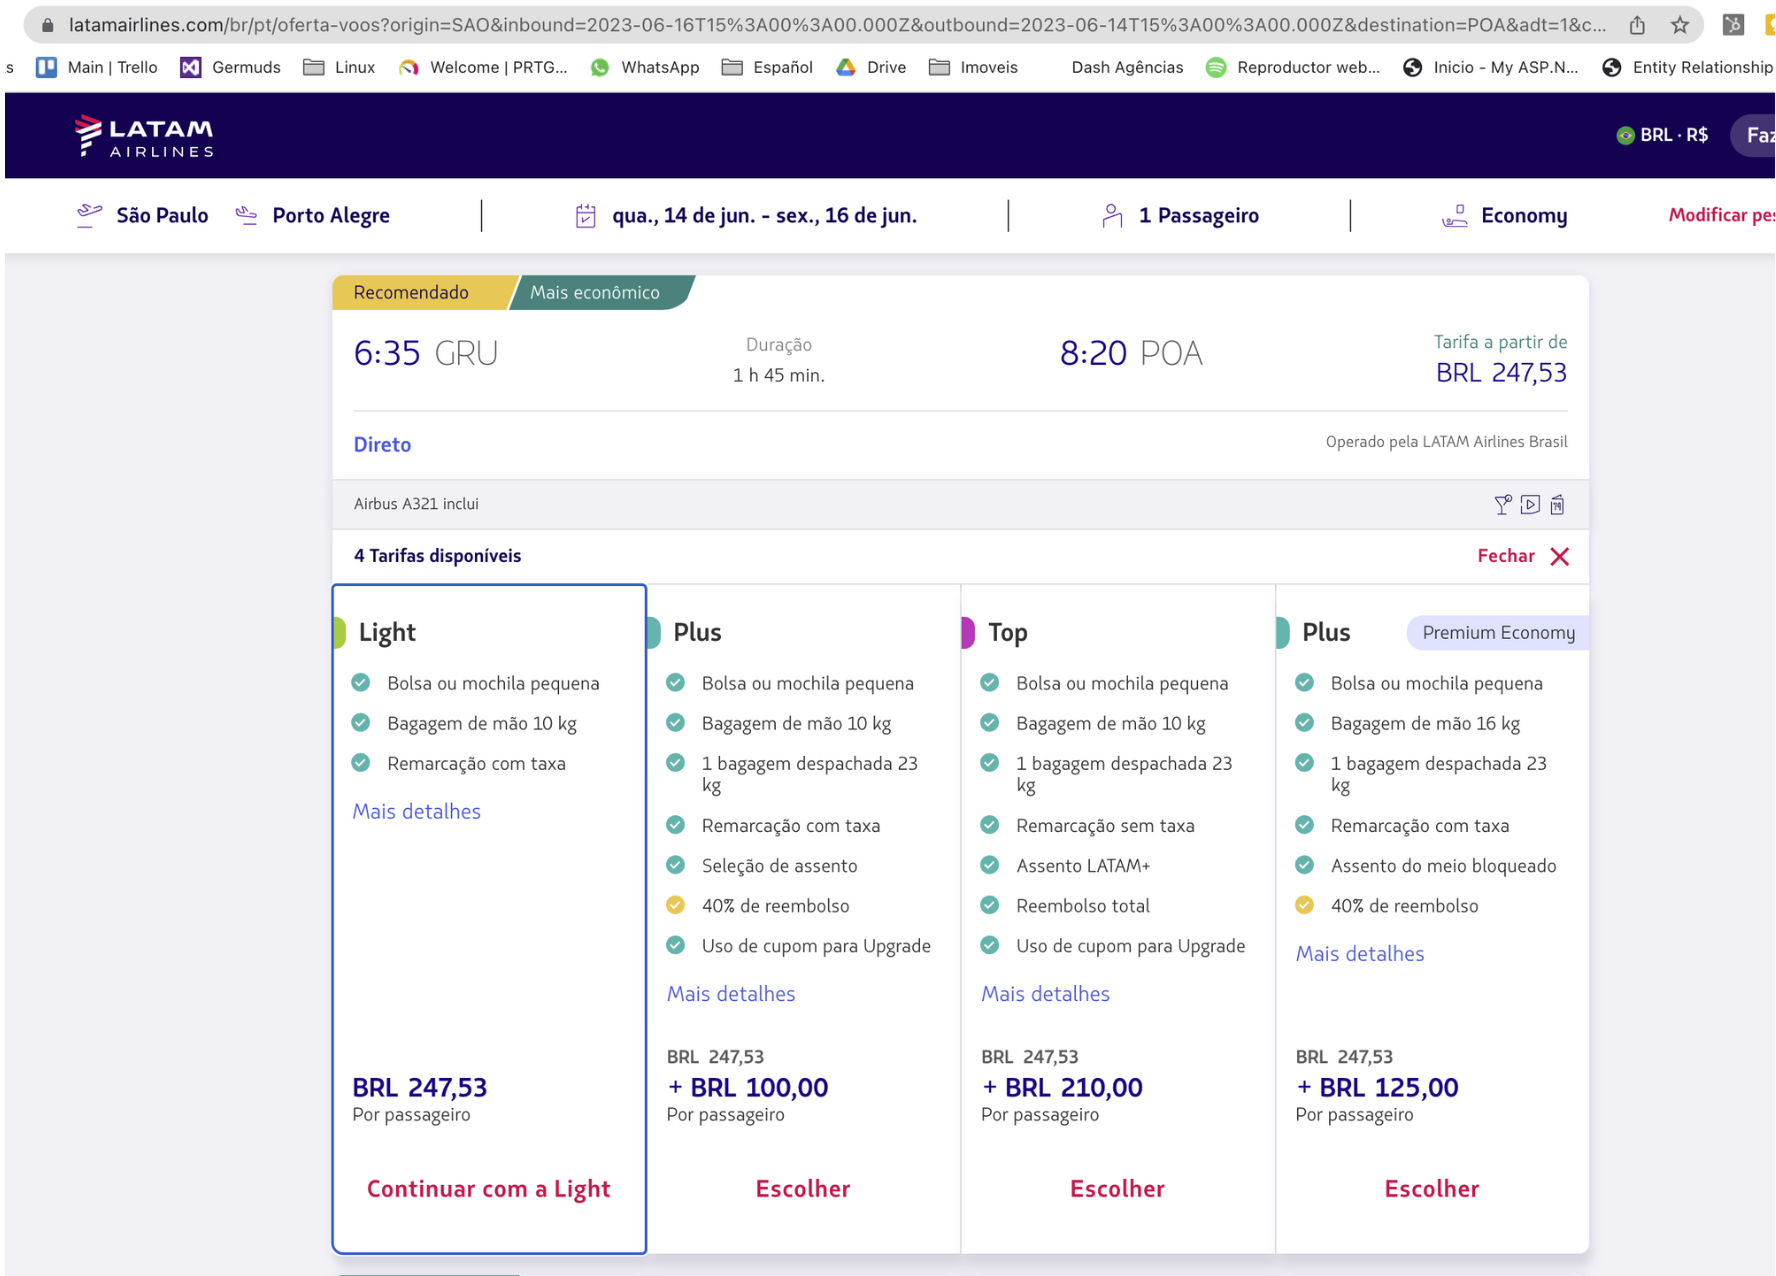Click the 'Reembolso total' feature text

[1083, 906]
